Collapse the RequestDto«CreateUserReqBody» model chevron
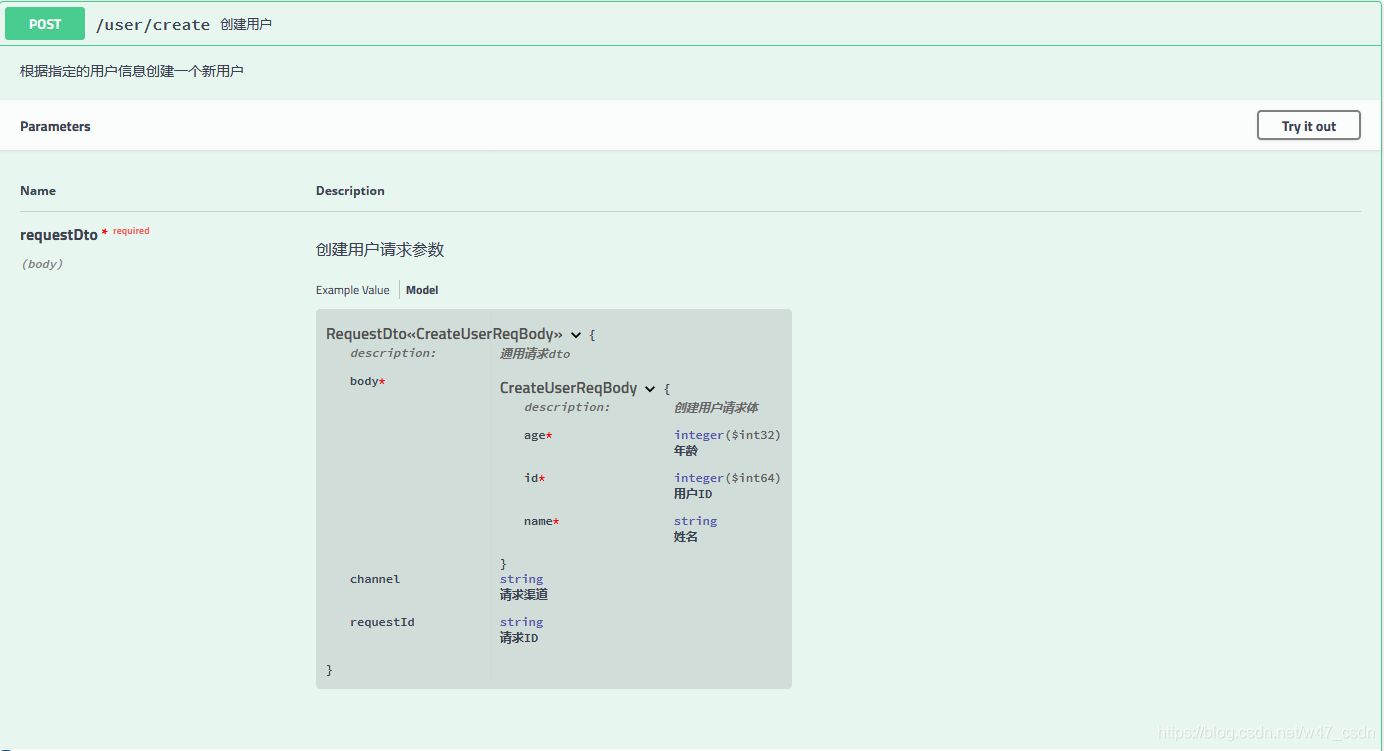Screen dimensions: 1384x751 576,335
